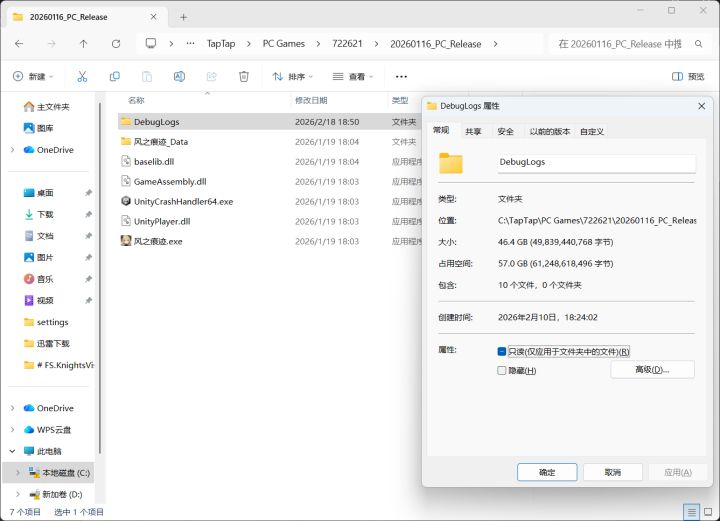Switch to the 以前的版本 tab
The image size is (720, 521).
(550, 131)
